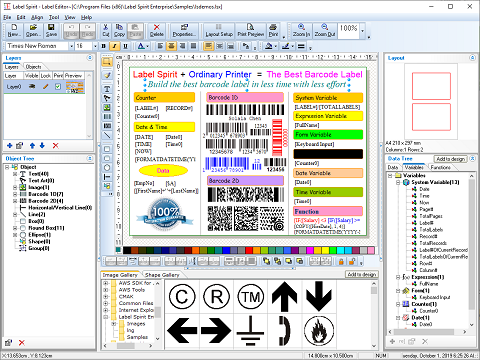The width and height of the screenshot is (480, 360).
Task: Open the font name dropdown
Action: [x=71, y=46]
